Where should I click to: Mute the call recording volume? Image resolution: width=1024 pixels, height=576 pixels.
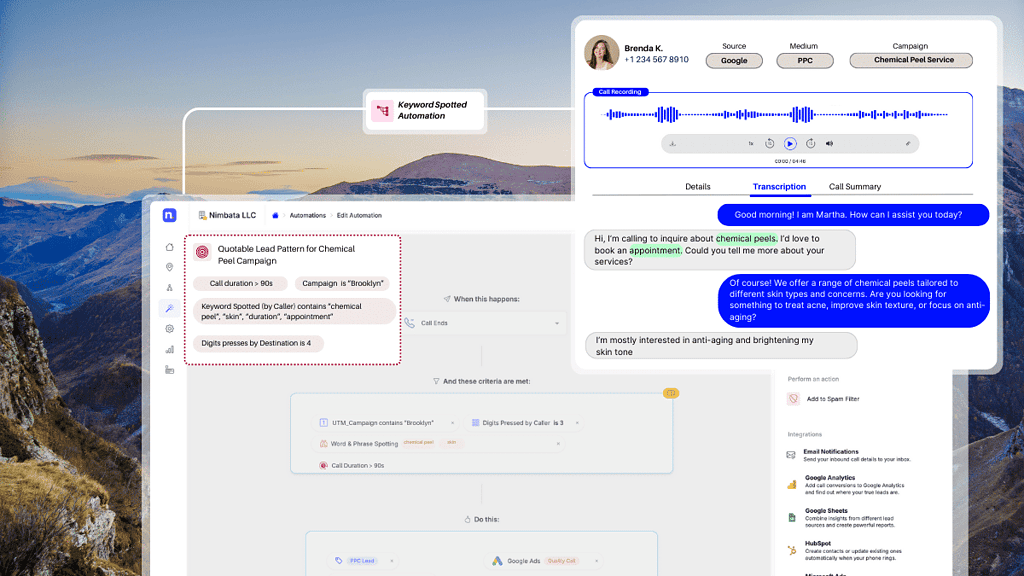pyautogui.click(x=829, y=144)
